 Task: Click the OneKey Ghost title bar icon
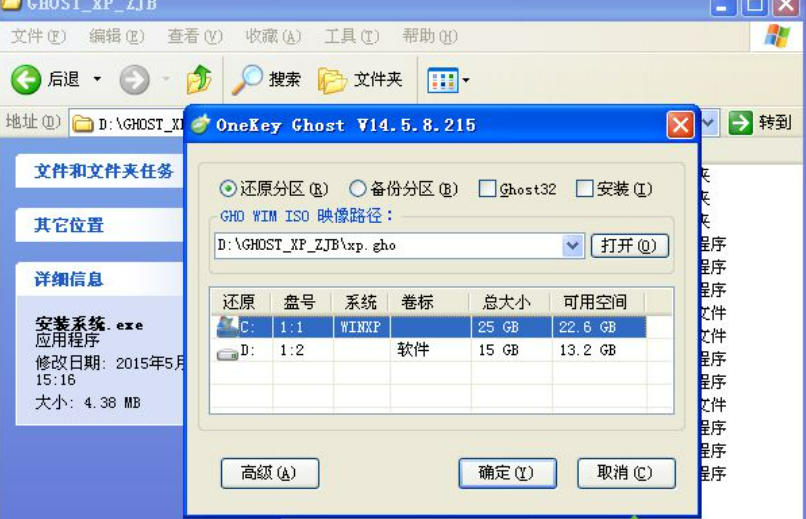200,124
